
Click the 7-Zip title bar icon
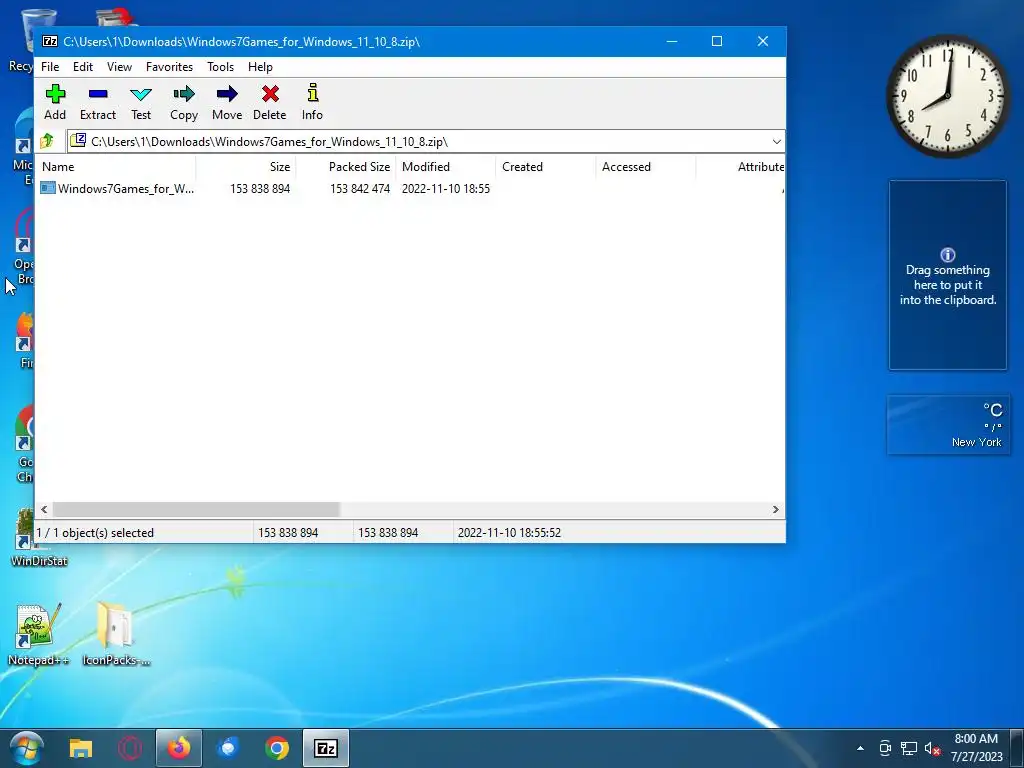50,41
